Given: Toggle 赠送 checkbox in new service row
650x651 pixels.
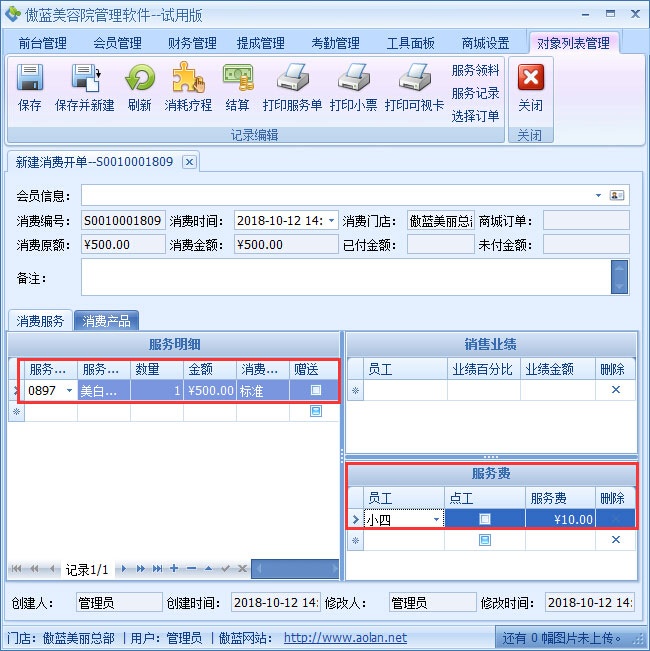Looking at the screenshot, I should (x=316, y=411).
